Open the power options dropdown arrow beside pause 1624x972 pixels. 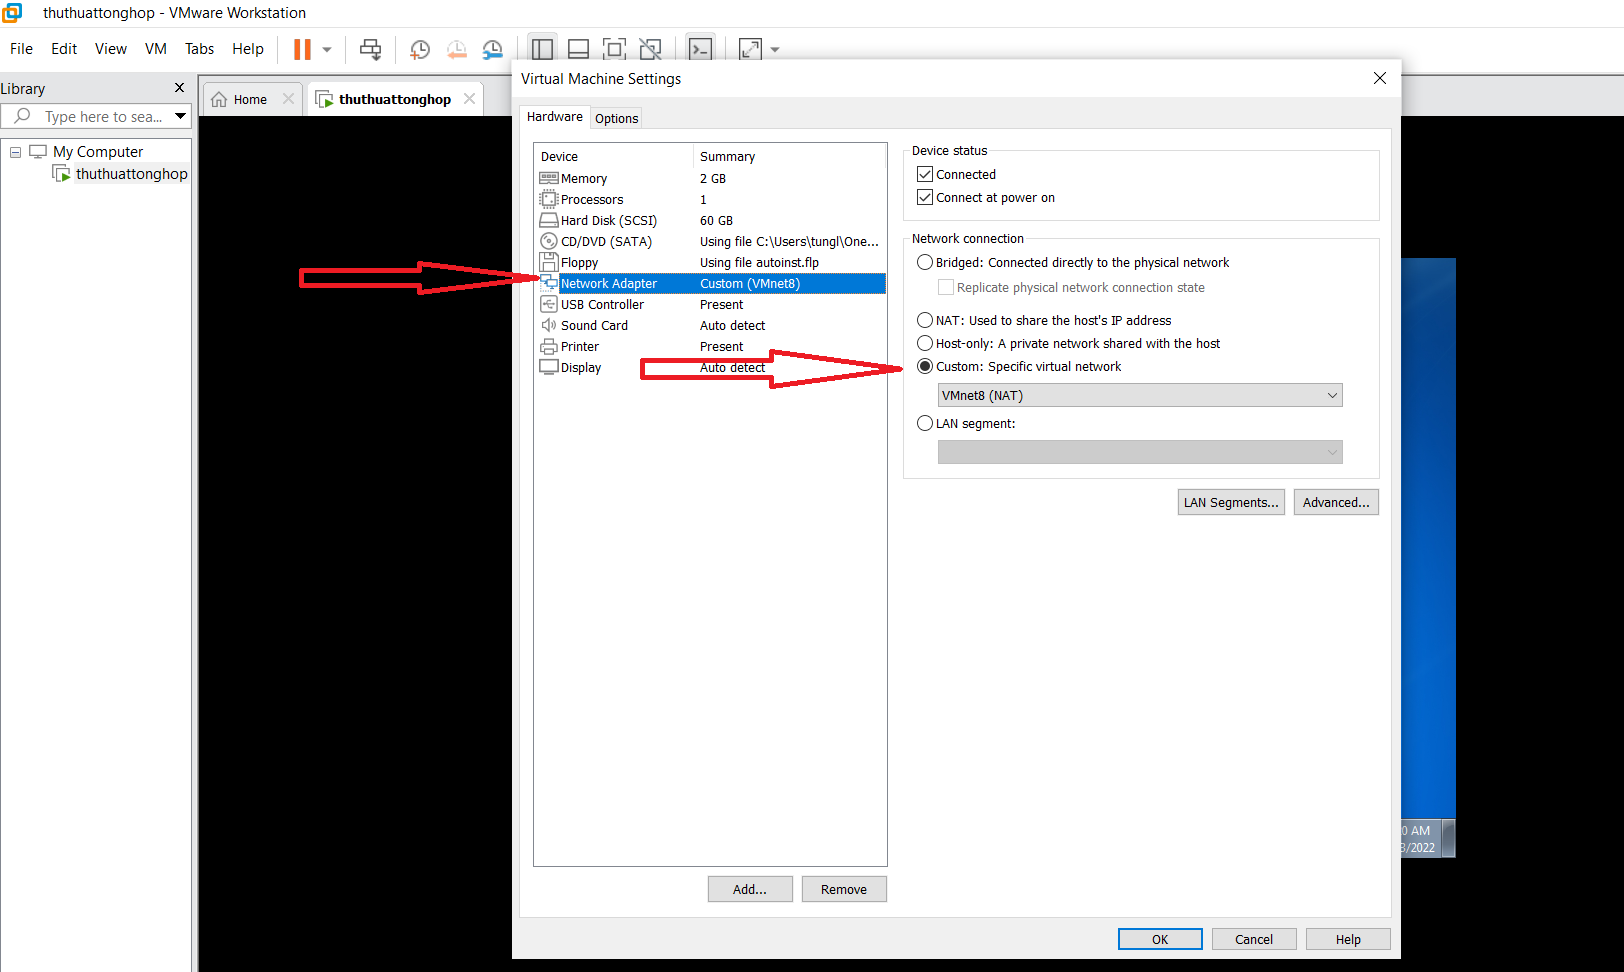coord(327,49)
